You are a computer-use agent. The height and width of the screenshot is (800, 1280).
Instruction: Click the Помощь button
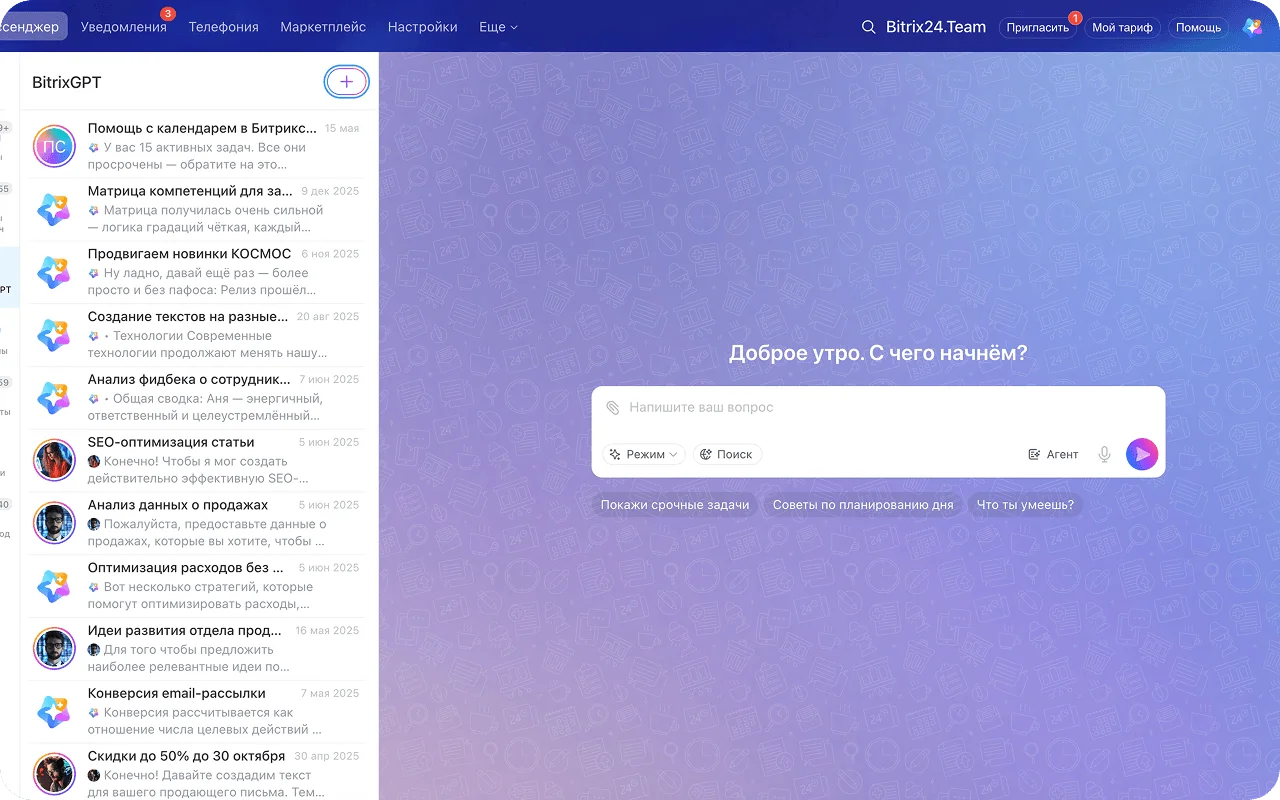tap(1198, 28)
